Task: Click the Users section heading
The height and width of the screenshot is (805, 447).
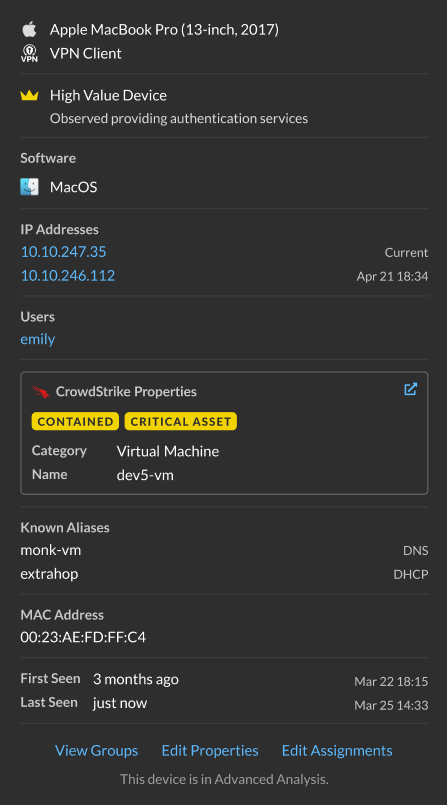Action: coord(37,317)
